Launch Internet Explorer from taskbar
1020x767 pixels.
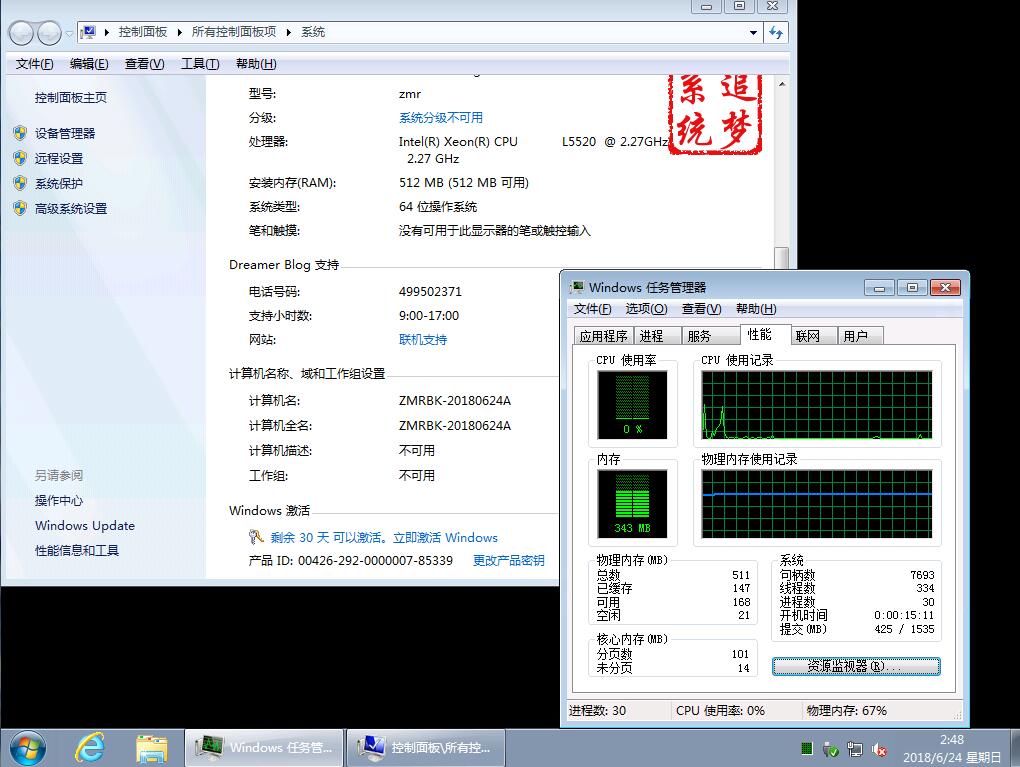(90, 747)
